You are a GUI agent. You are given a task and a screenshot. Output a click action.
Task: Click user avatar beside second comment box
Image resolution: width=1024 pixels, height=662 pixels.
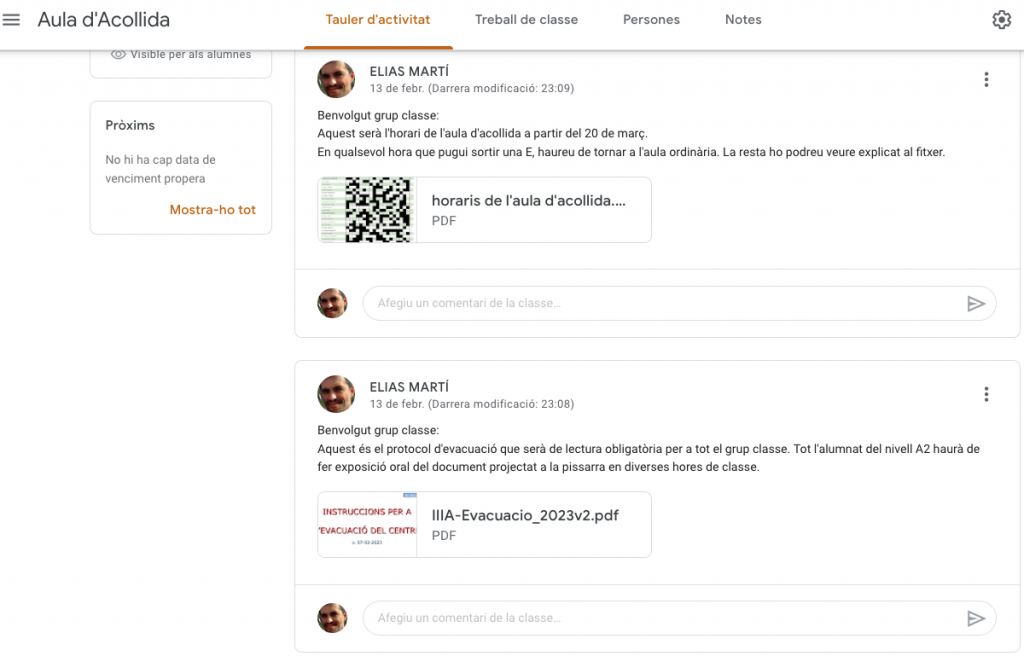[332, 618]
